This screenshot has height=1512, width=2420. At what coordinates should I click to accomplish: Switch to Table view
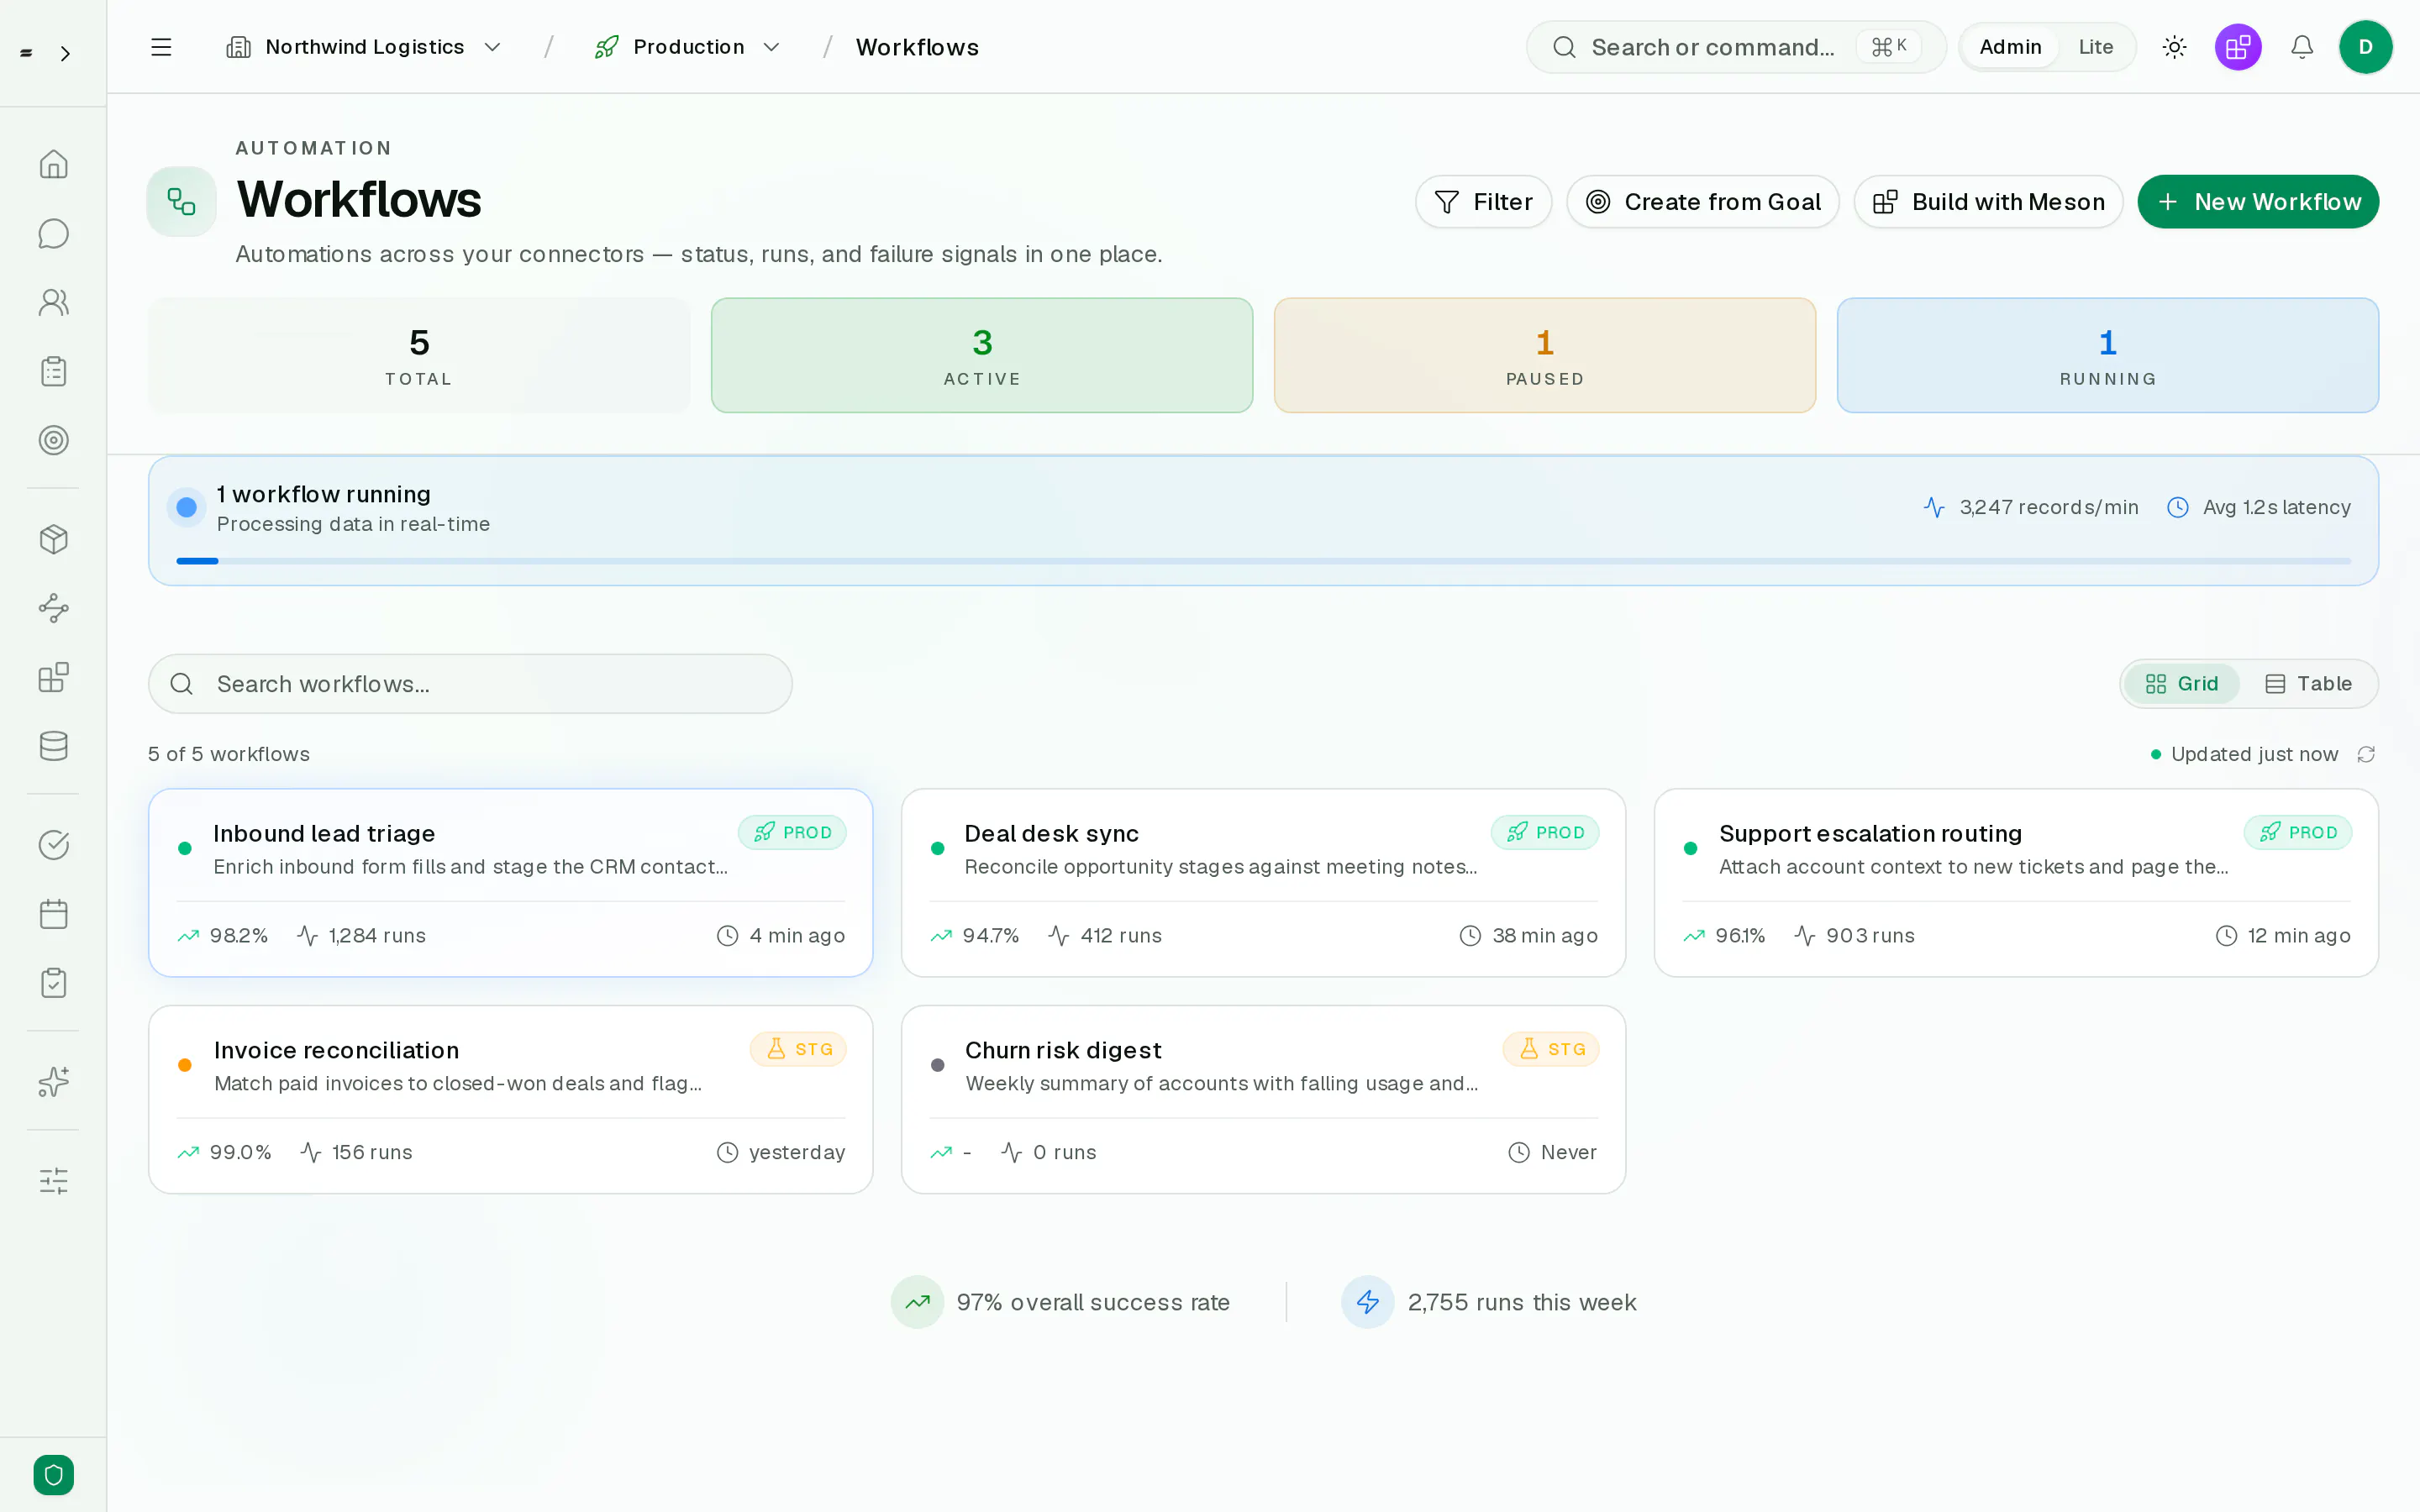click(x=2308, y=684)
